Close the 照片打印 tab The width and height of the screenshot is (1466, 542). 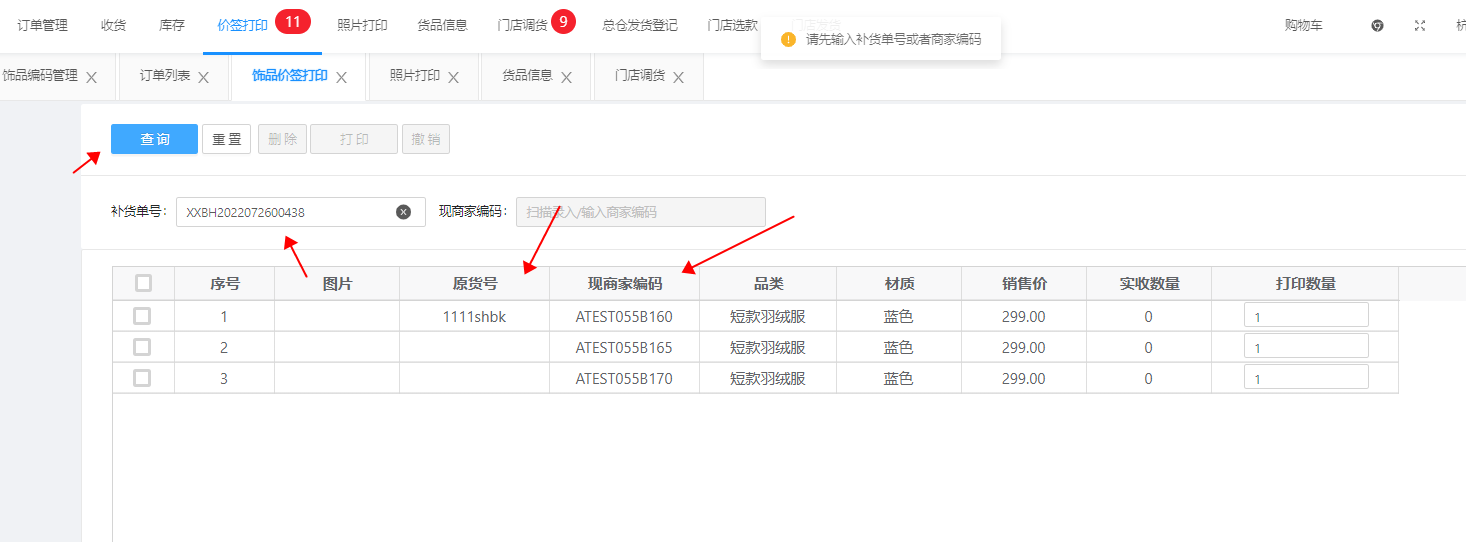pos(453,77)
